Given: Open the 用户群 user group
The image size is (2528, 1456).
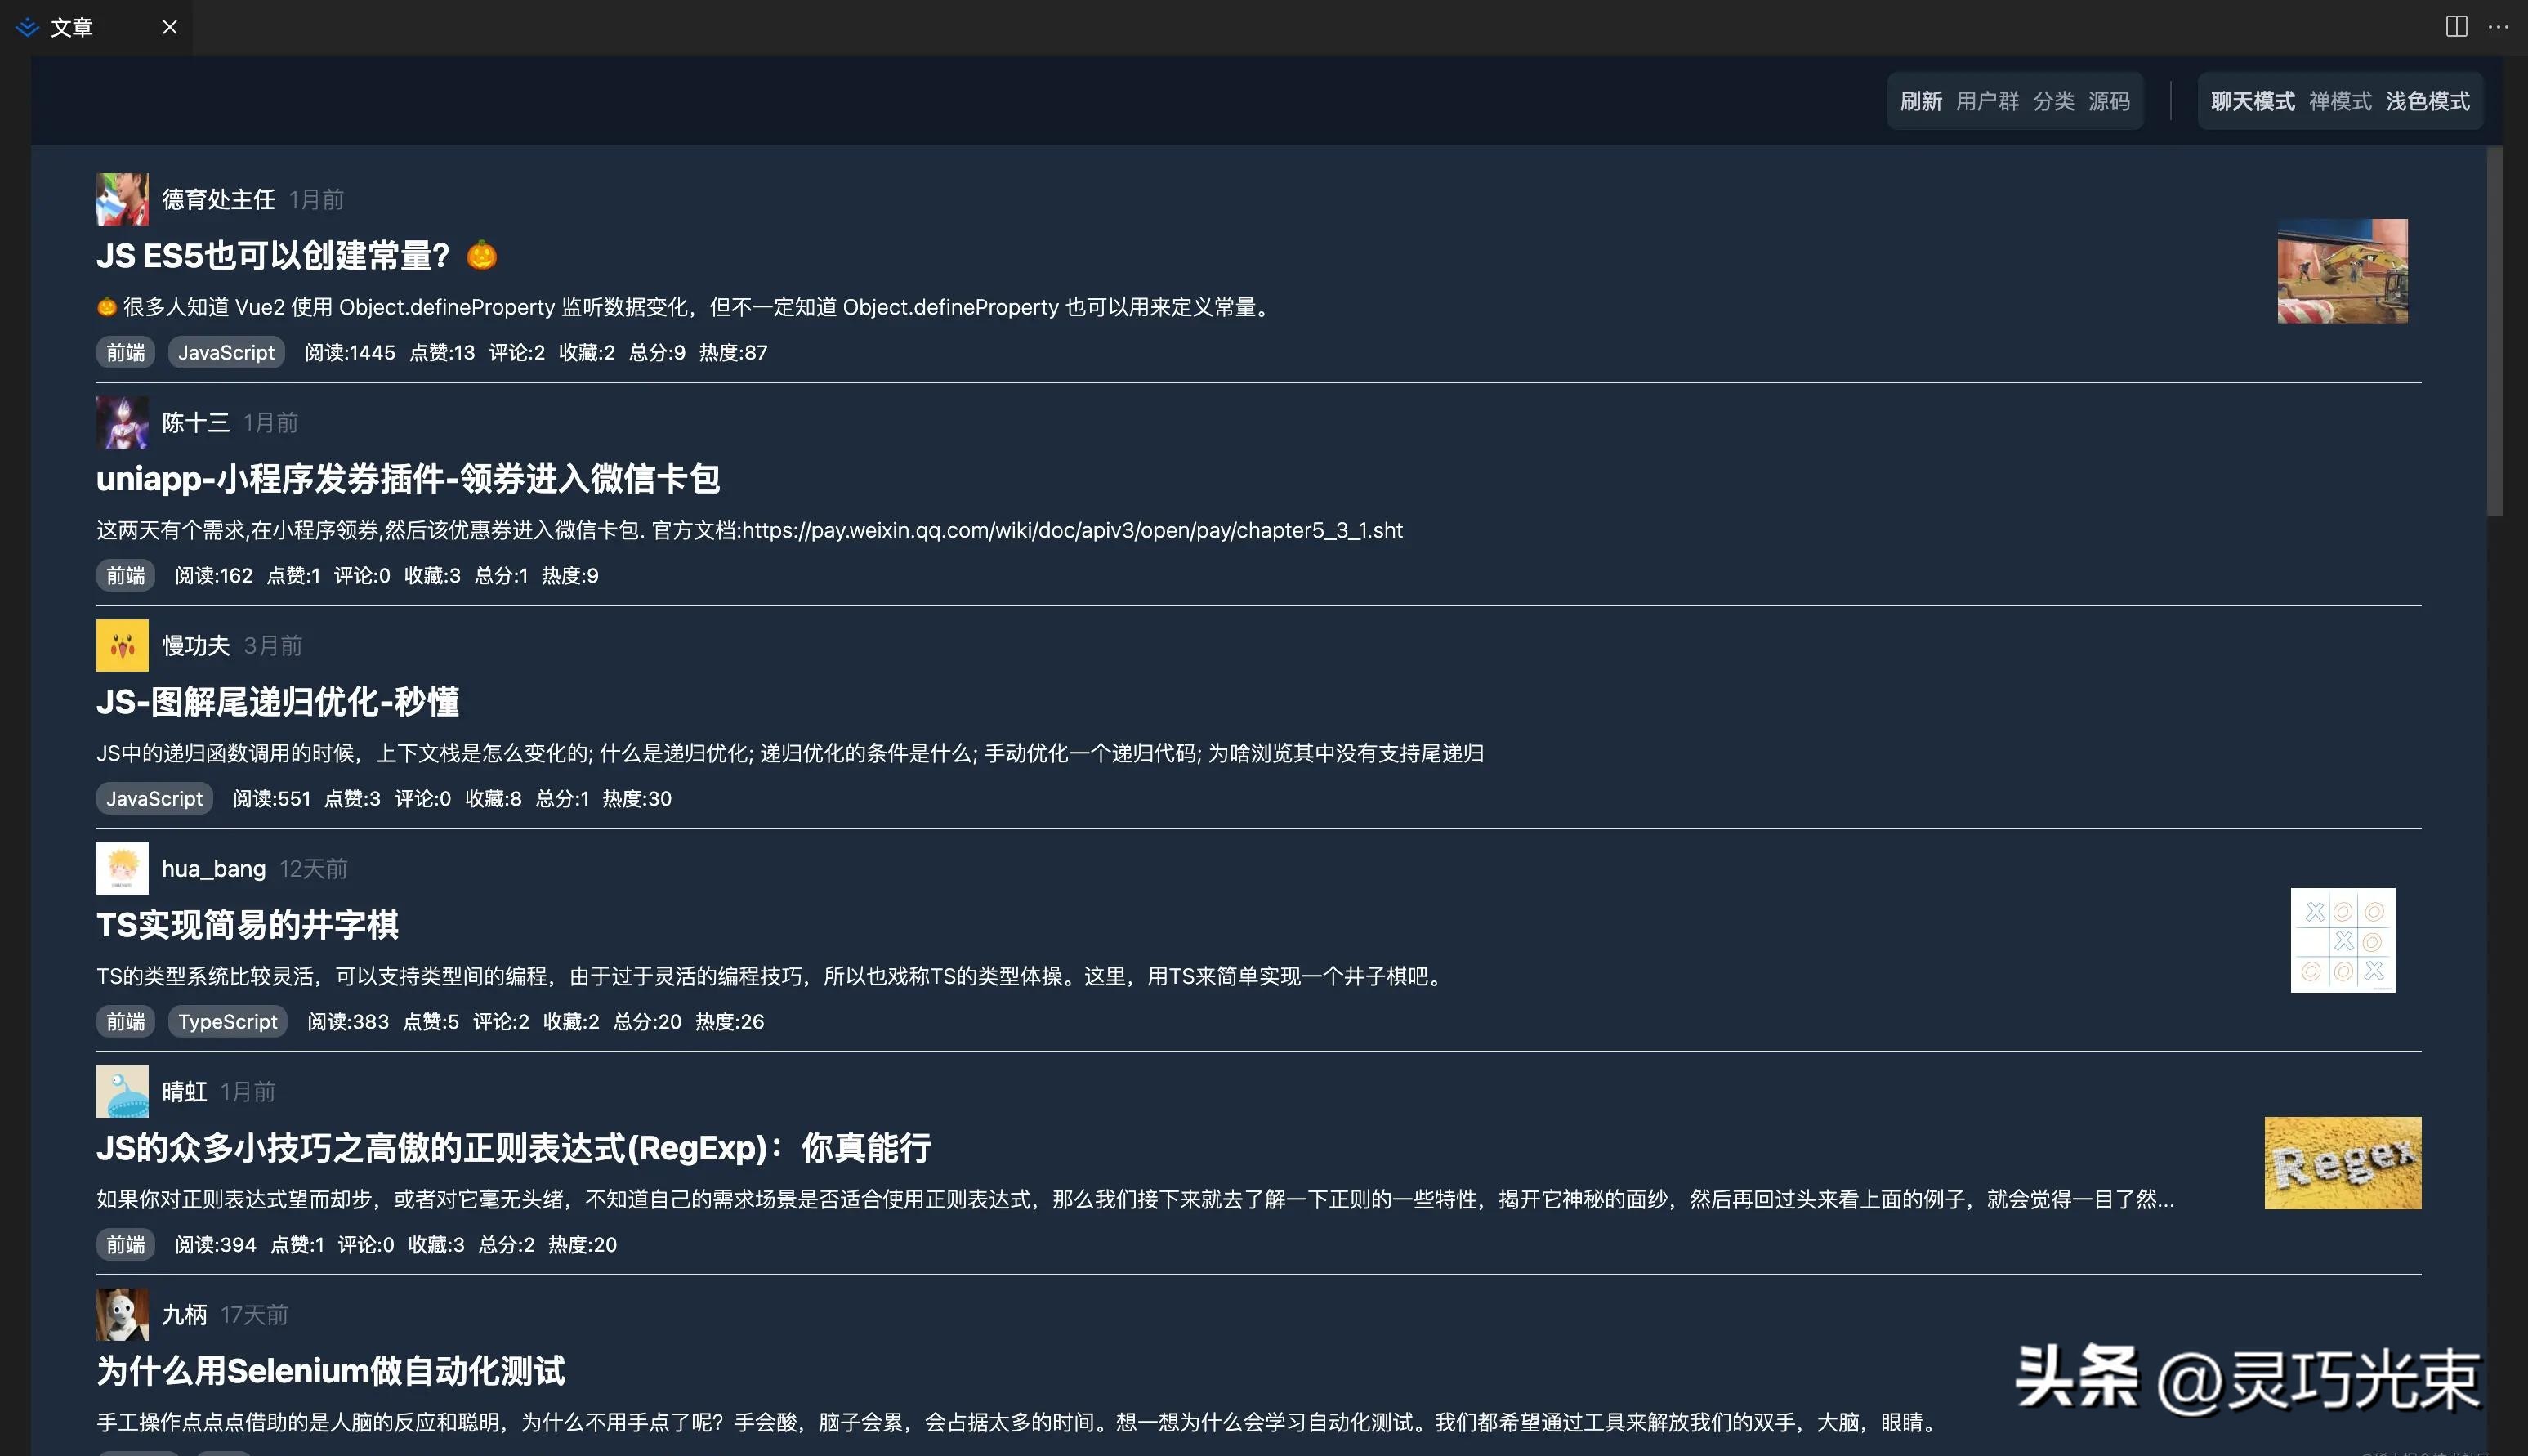Looking at the screenshot, I should [x=1987, y=101].
